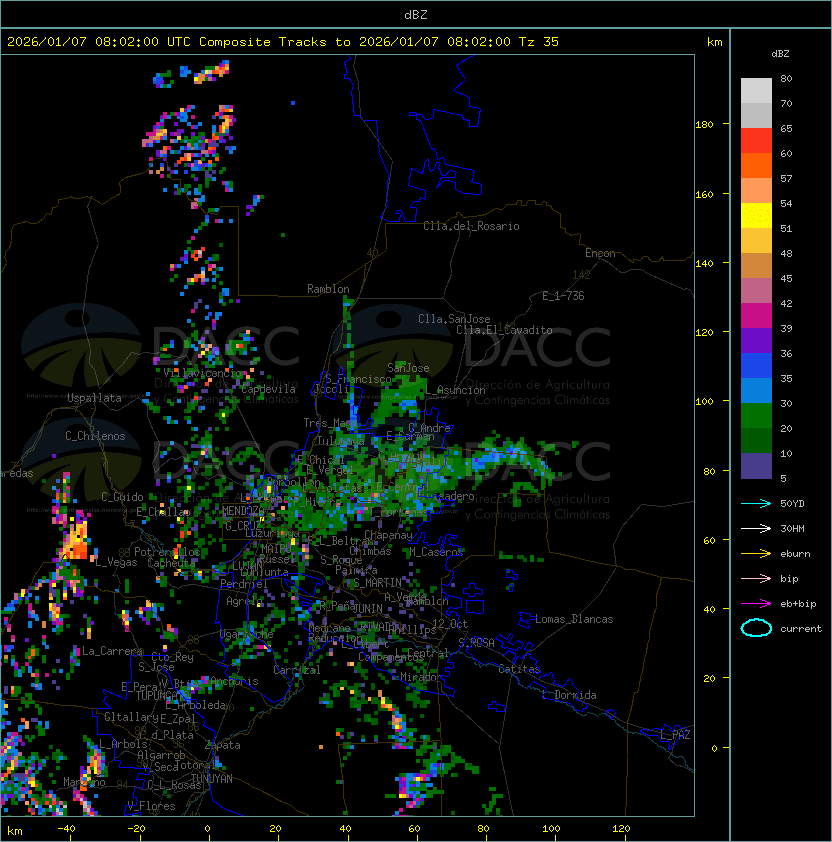Click the 'Zapata' map label

tap(222, 745)
